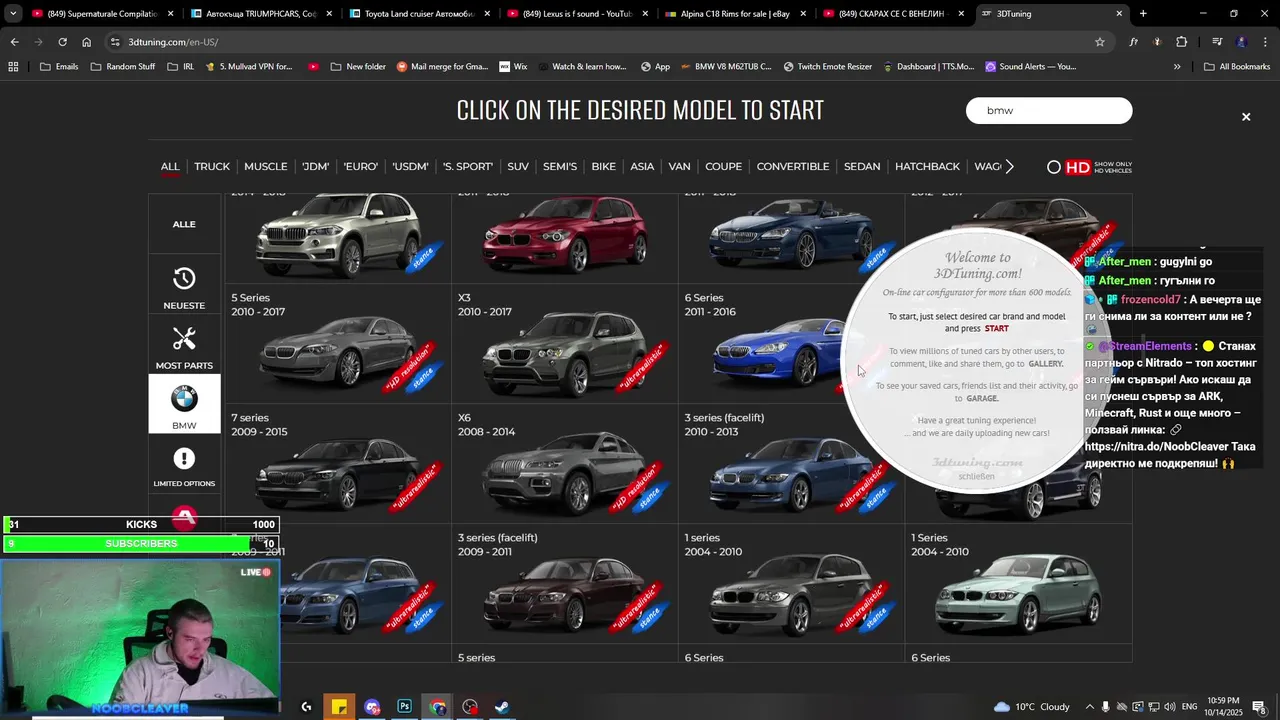Image resolution: width=1280 pixels, height=720 pixels.
Task: Open the tab search dropdown arrow
Action: click(12, 14)
